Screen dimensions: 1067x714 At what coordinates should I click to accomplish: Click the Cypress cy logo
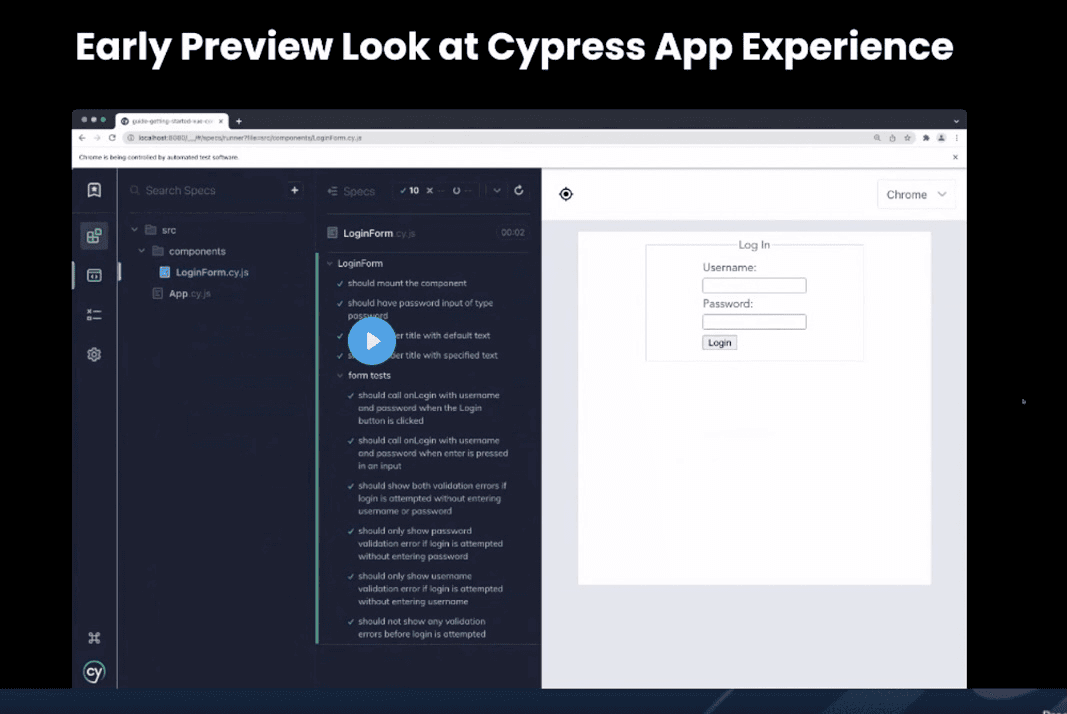pyautogui.click(x=94, y=672)
